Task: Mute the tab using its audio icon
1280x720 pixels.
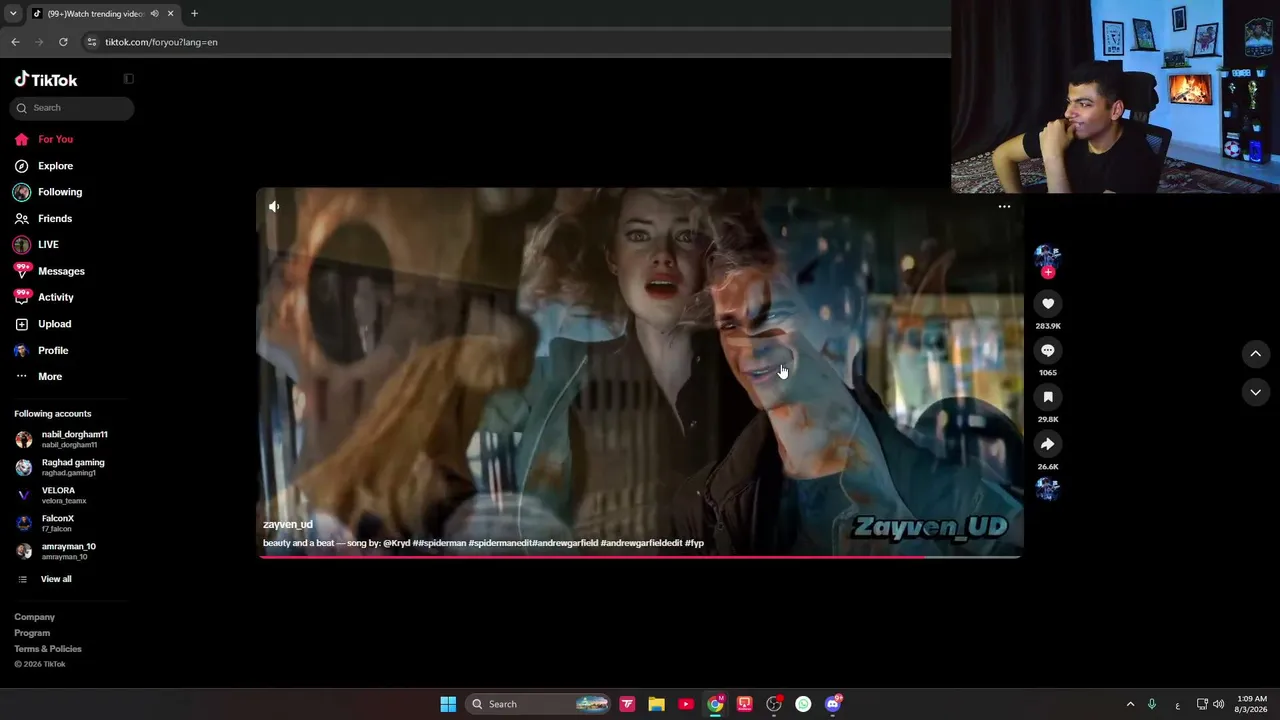Action: click(154, 14)
